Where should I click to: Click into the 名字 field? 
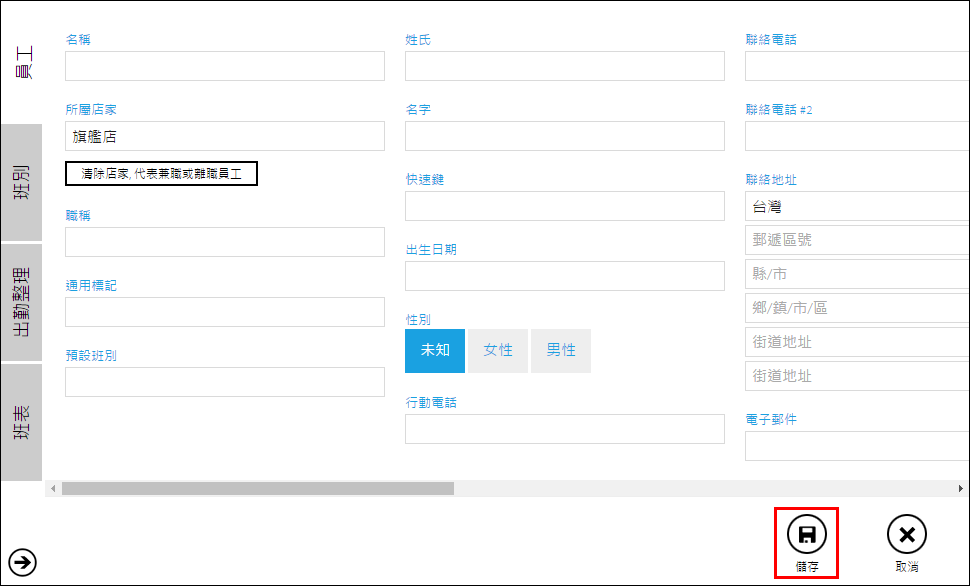(x=565, y=136)
